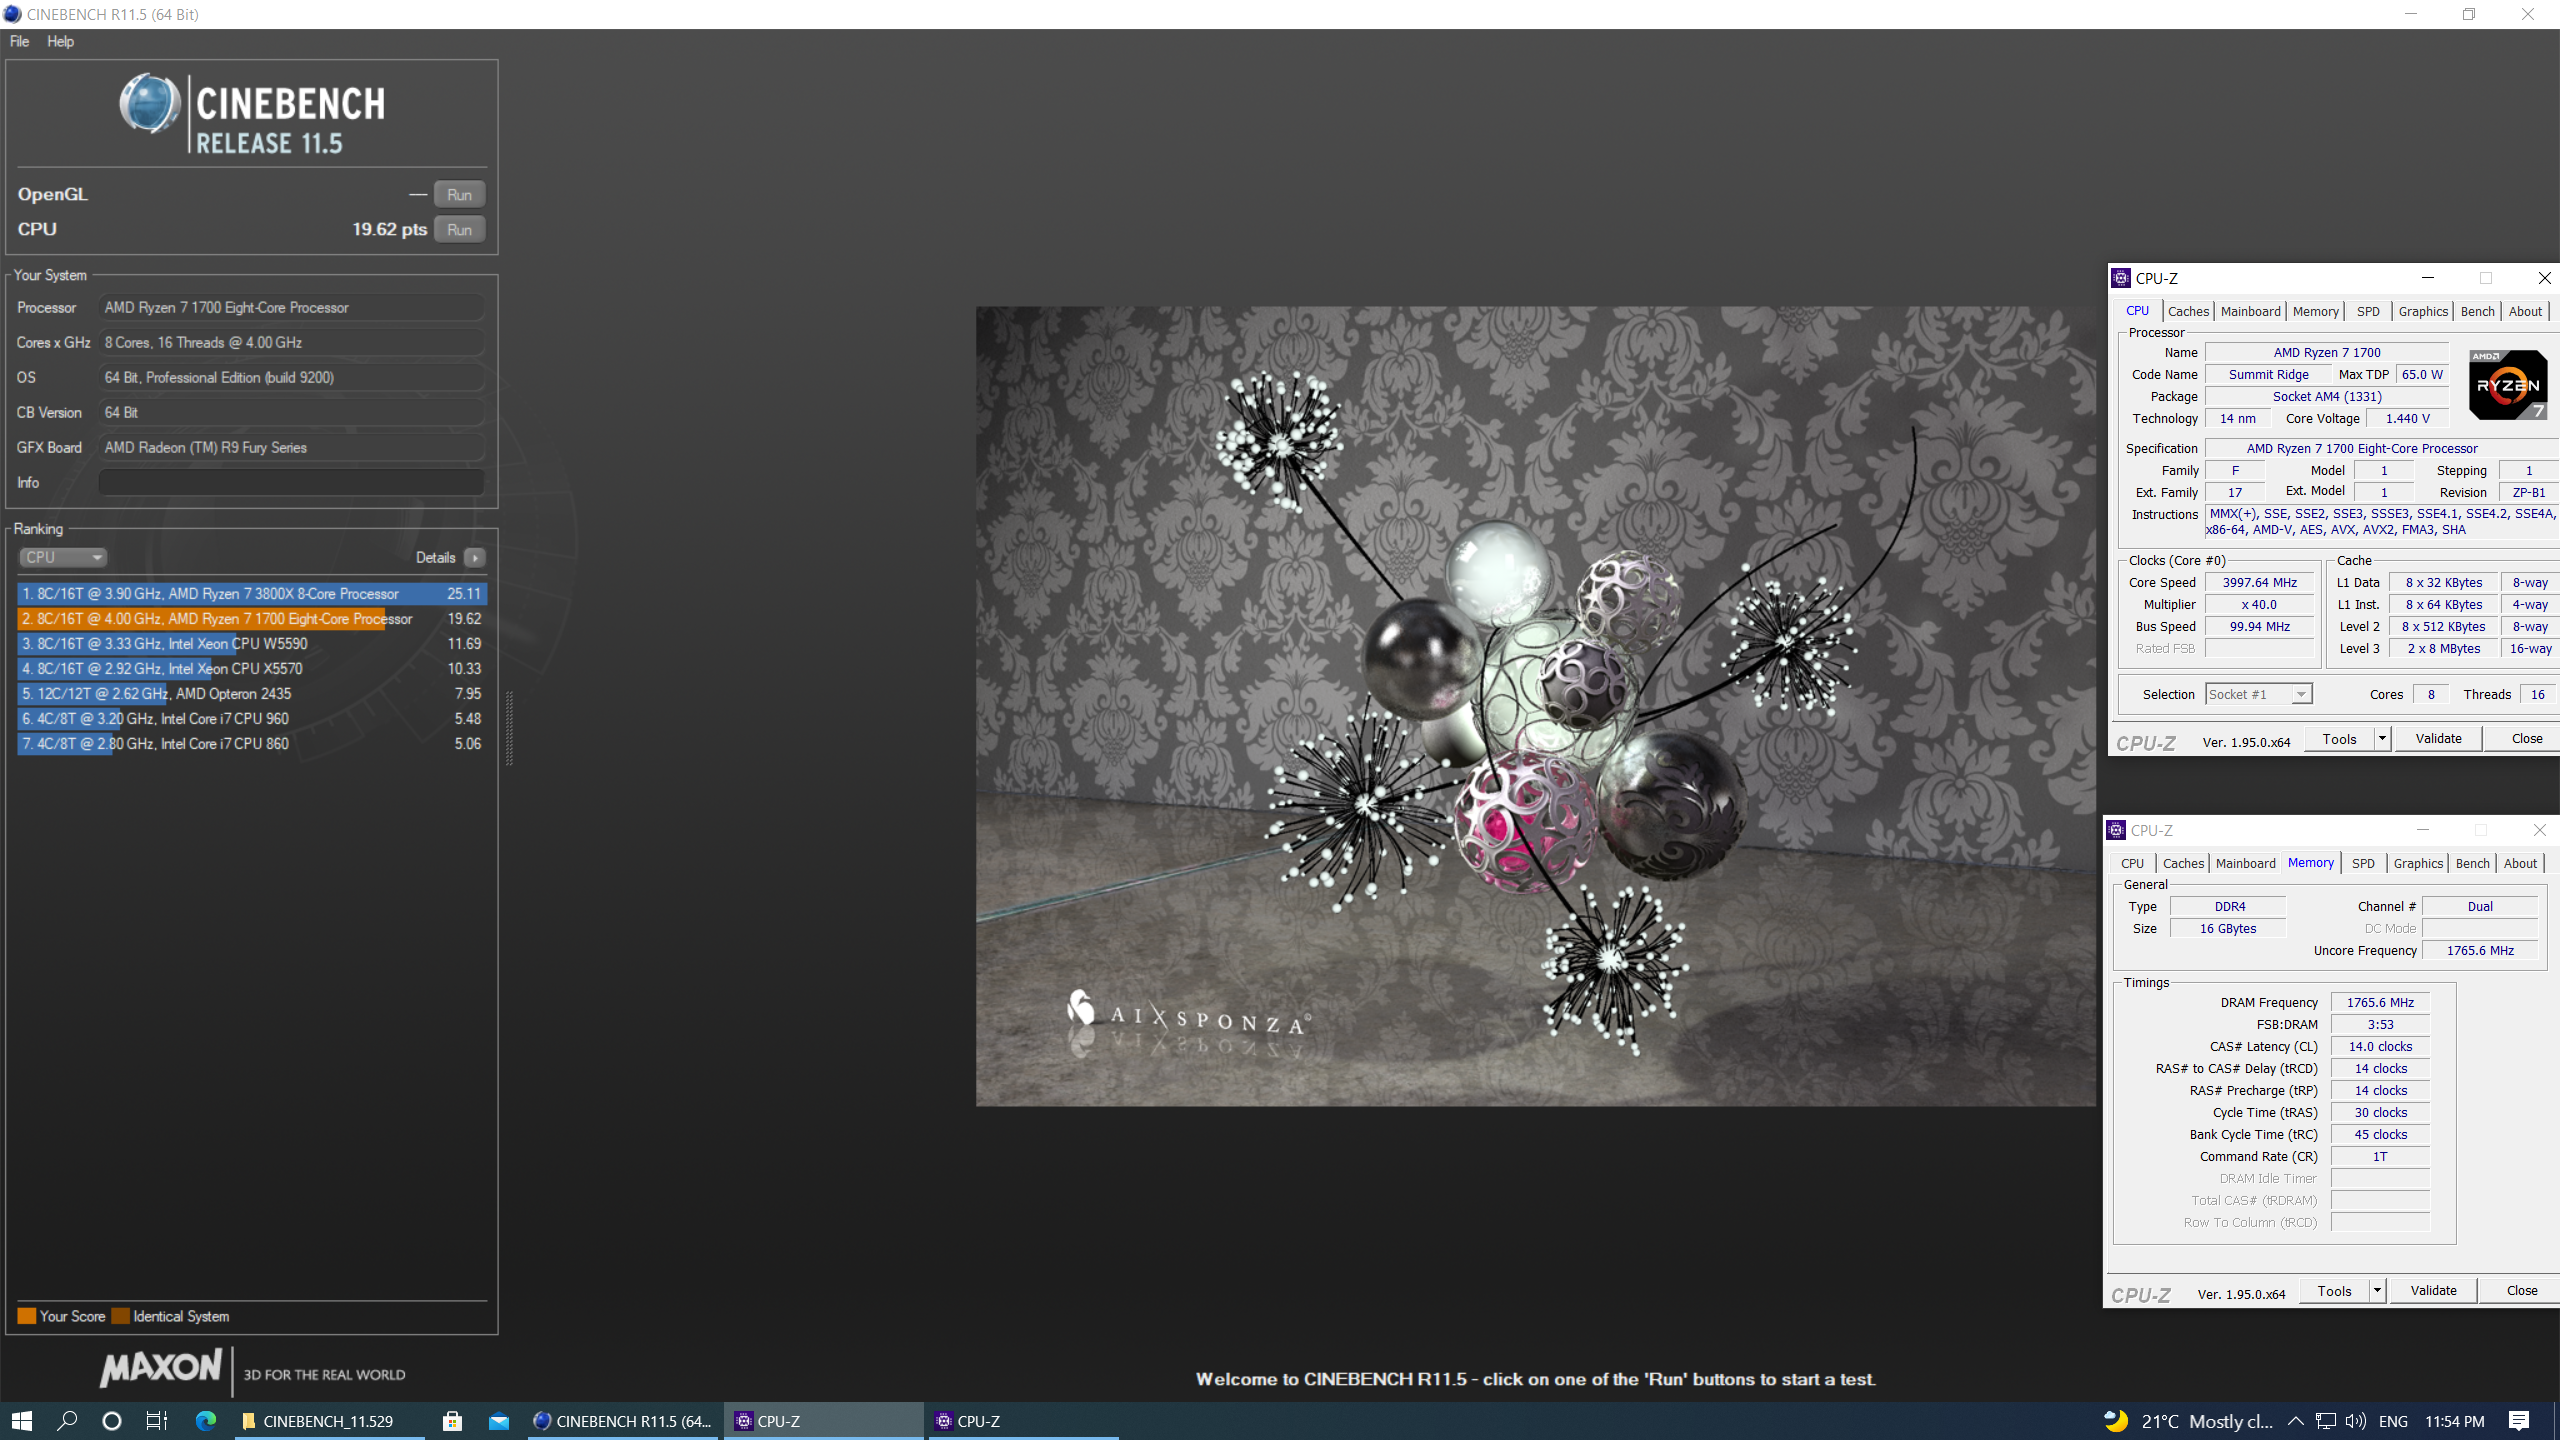Select ranking entry AMD Opteron 2435
This screenshot has width=2560, height=1440.
252,693
